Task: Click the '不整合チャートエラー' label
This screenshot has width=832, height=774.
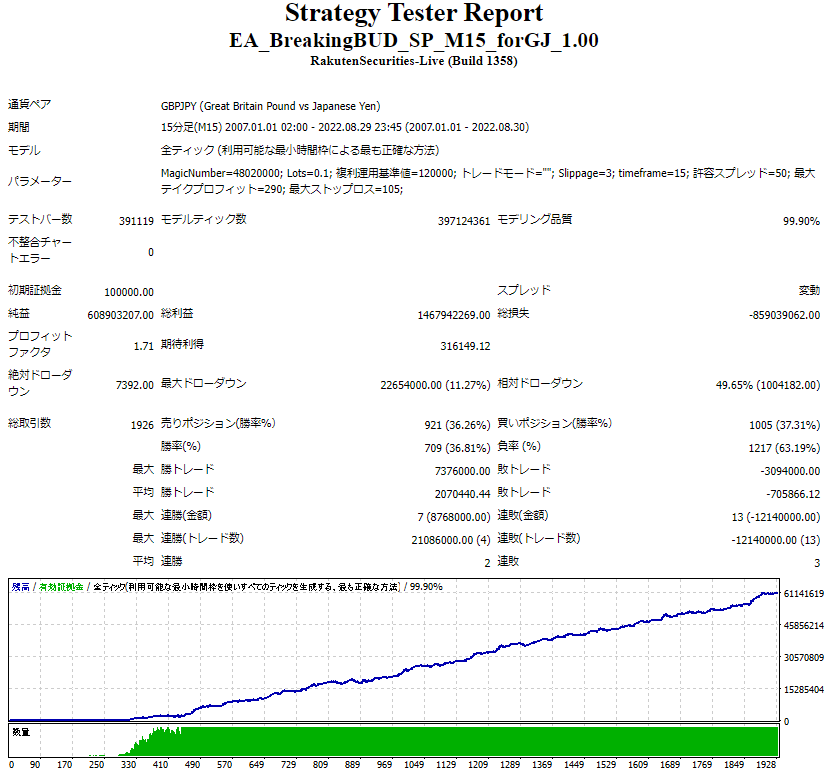Action: tap(40, 250)
